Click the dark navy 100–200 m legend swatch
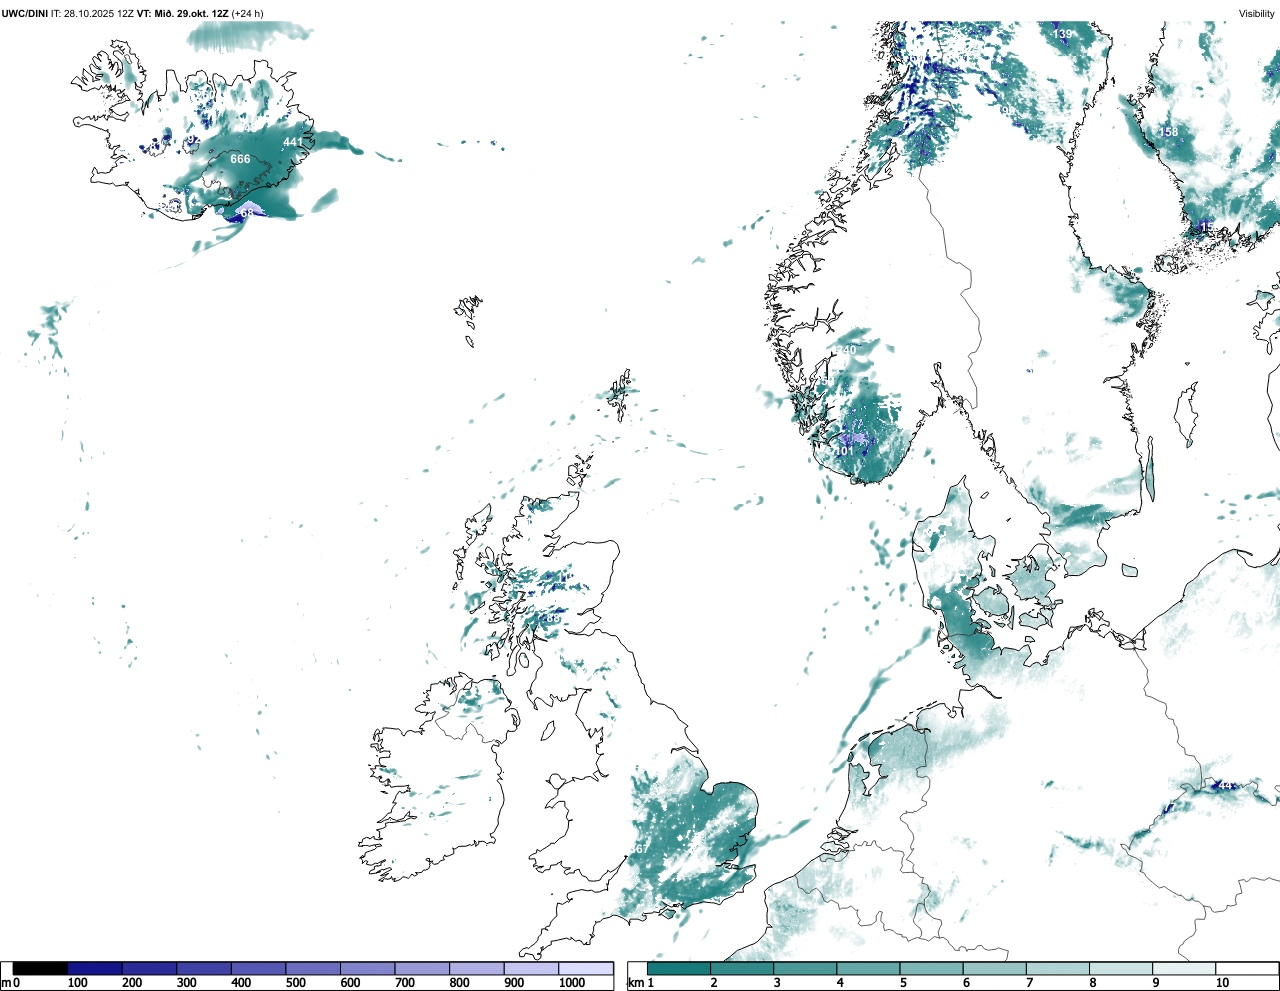The width and height of the screenshot is (1280, 991). click(x=95, y=968)
